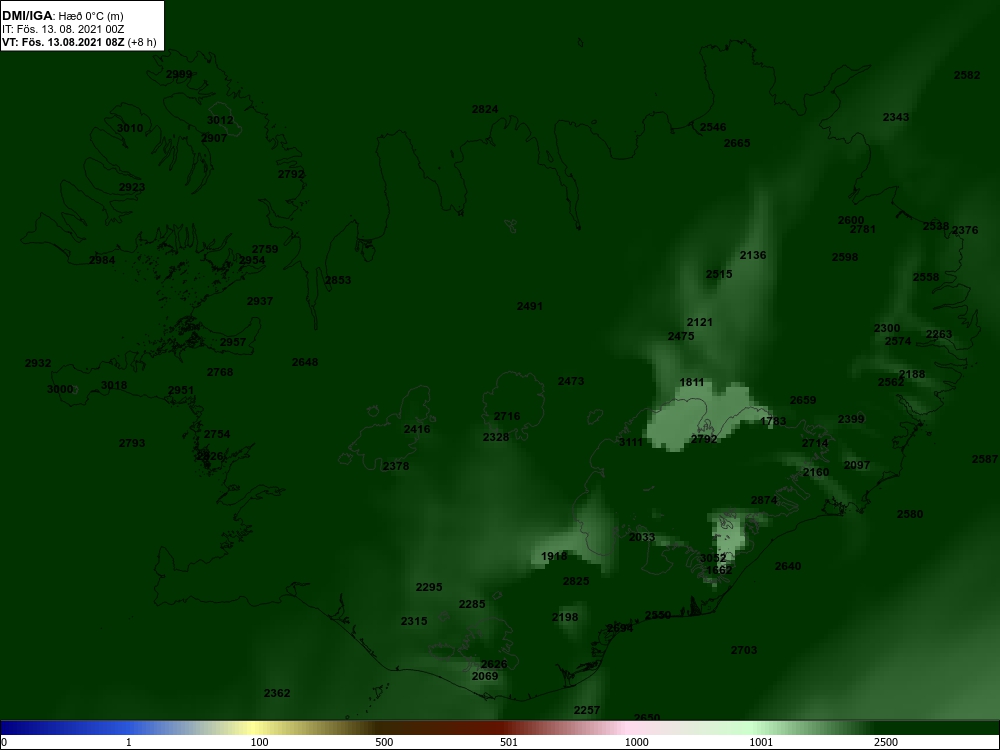The height and width of the screenshot is (750, 1000).
Task: Click the map value 2793
Action: pos(132,443)
